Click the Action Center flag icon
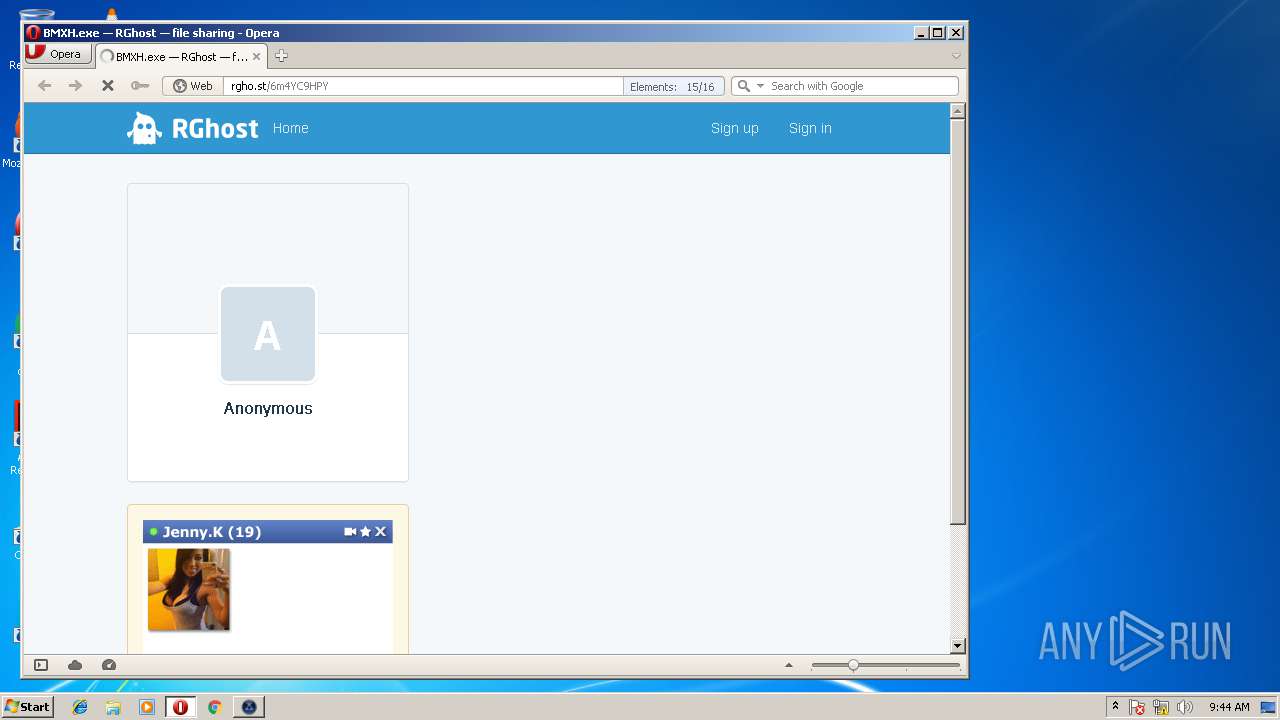The height and width of the screenshot is (720, 1280). [x=1137, y=707]
